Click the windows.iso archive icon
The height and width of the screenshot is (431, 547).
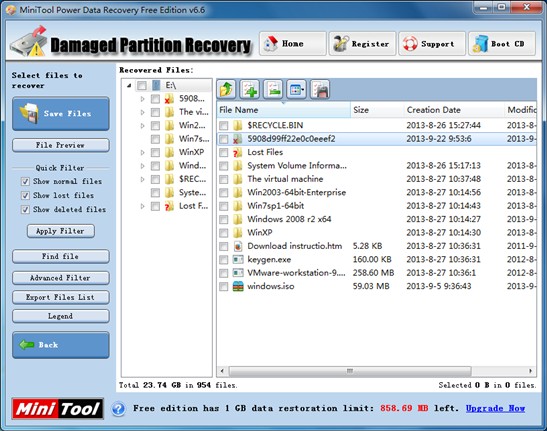[238, 286]
